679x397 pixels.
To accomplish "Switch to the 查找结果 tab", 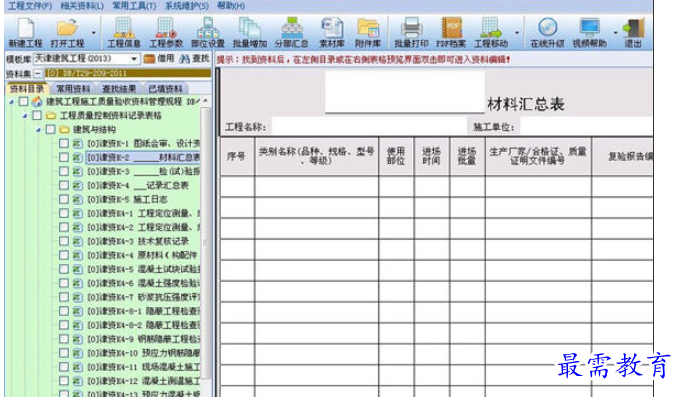I will coord(119,89).
